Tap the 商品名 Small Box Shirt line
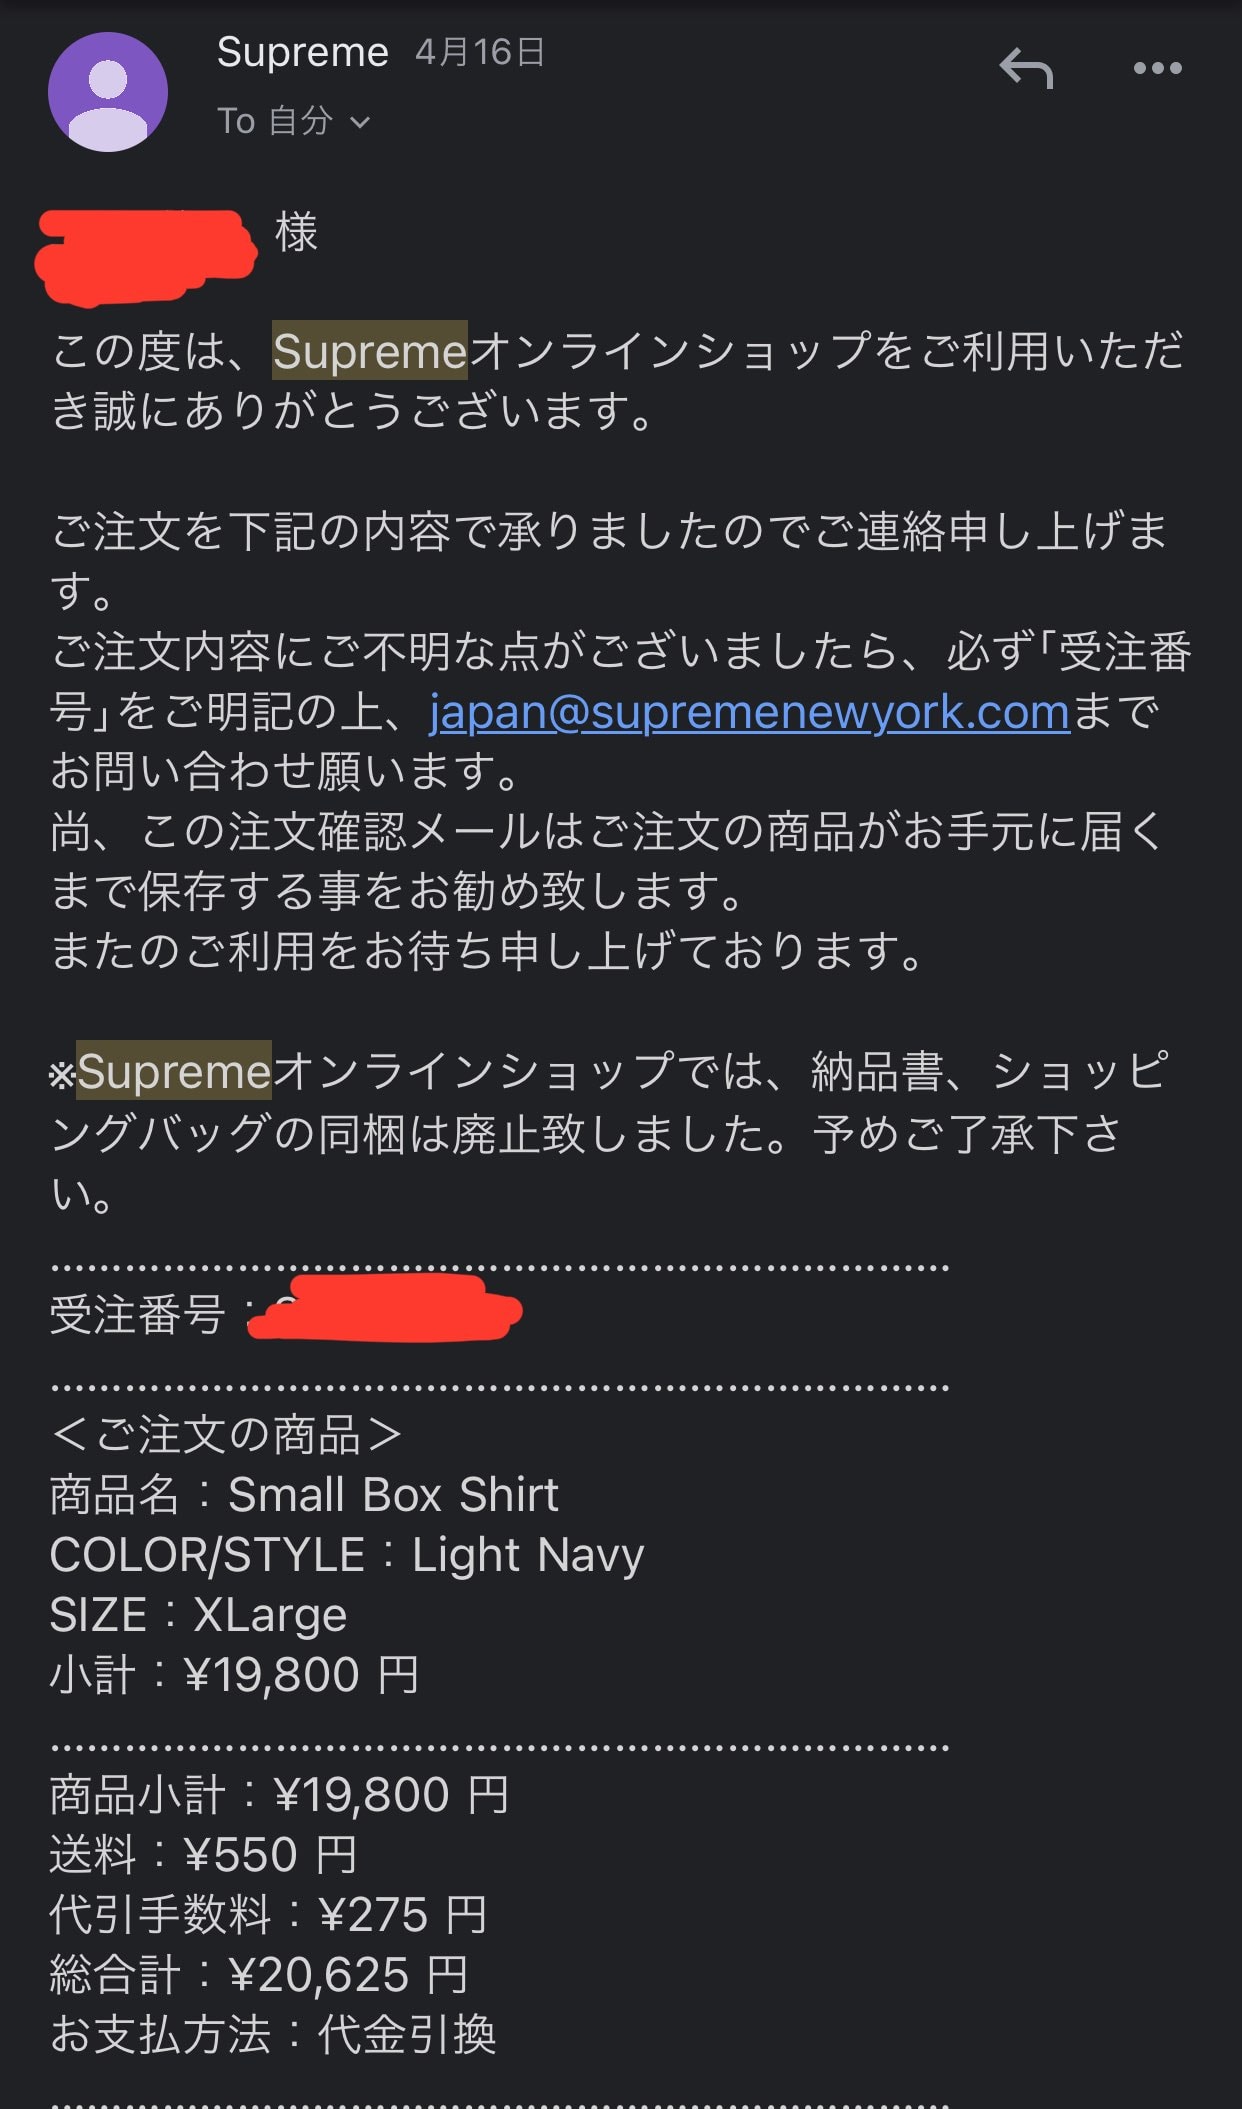This screenshot has height=2109, width=1242. tap(304, 1495)
